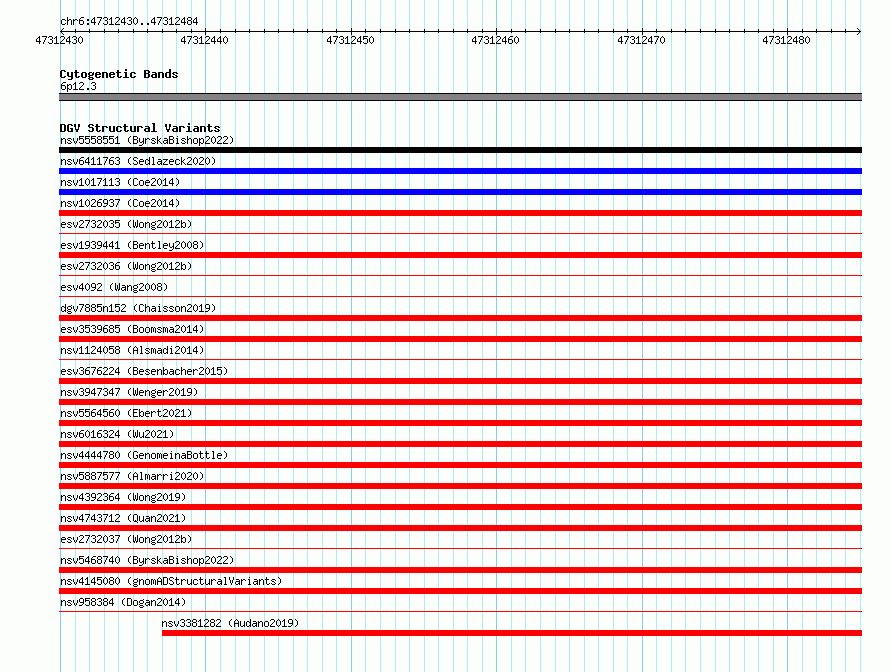Click the nsv958384 (Dogan2014) label
The height and width of the screenshot is (672, 890).
[x=123, y=602]
